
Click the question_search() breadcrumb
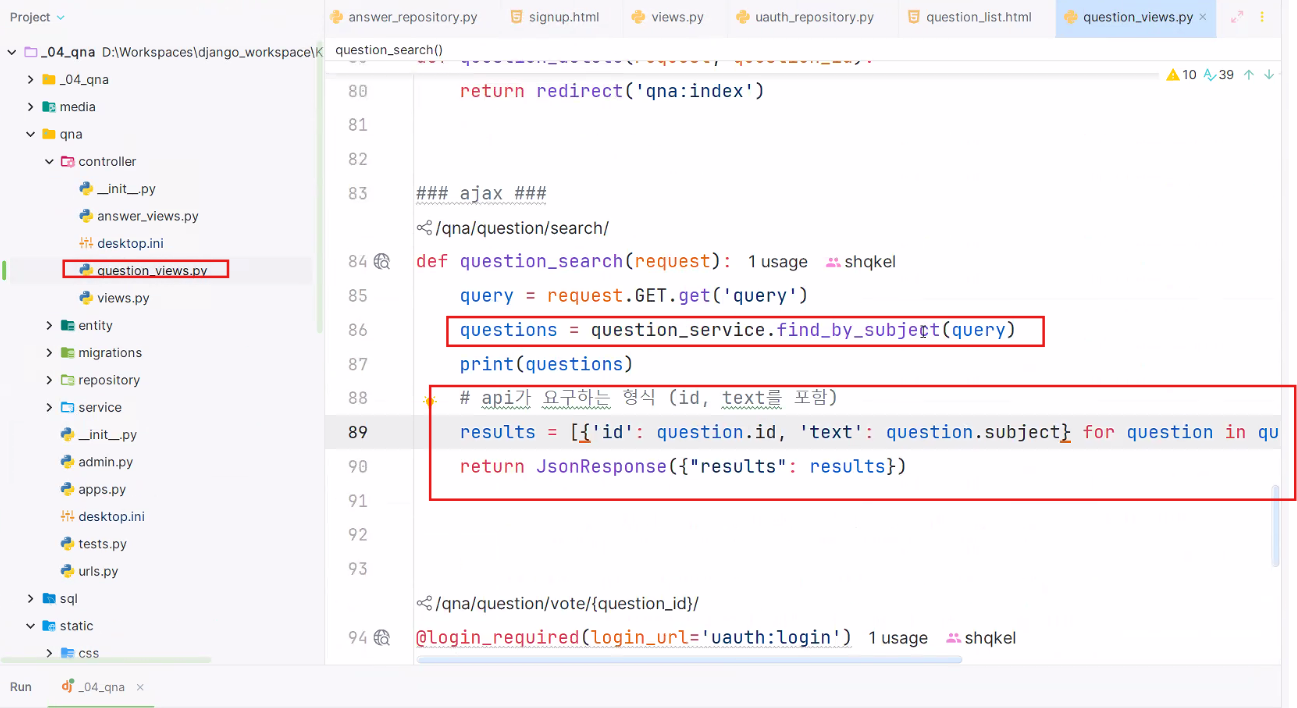pyautogui.click(x=389, y=50)
